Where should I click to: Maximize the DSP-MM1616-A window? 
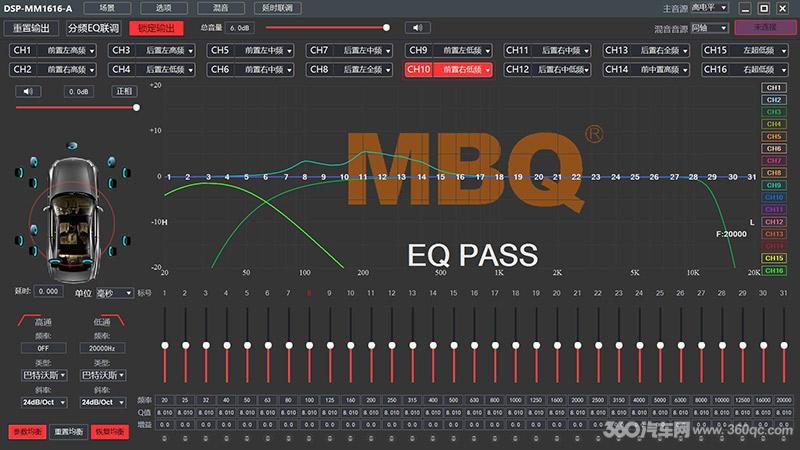(x=764, y=8)
